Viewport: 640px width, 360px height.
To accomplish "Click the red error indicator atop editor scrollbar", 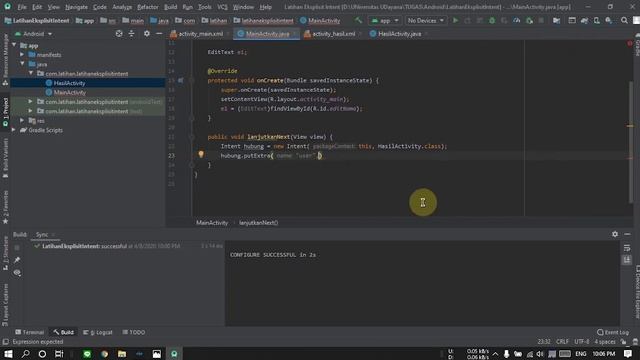I will pos(630,43).
